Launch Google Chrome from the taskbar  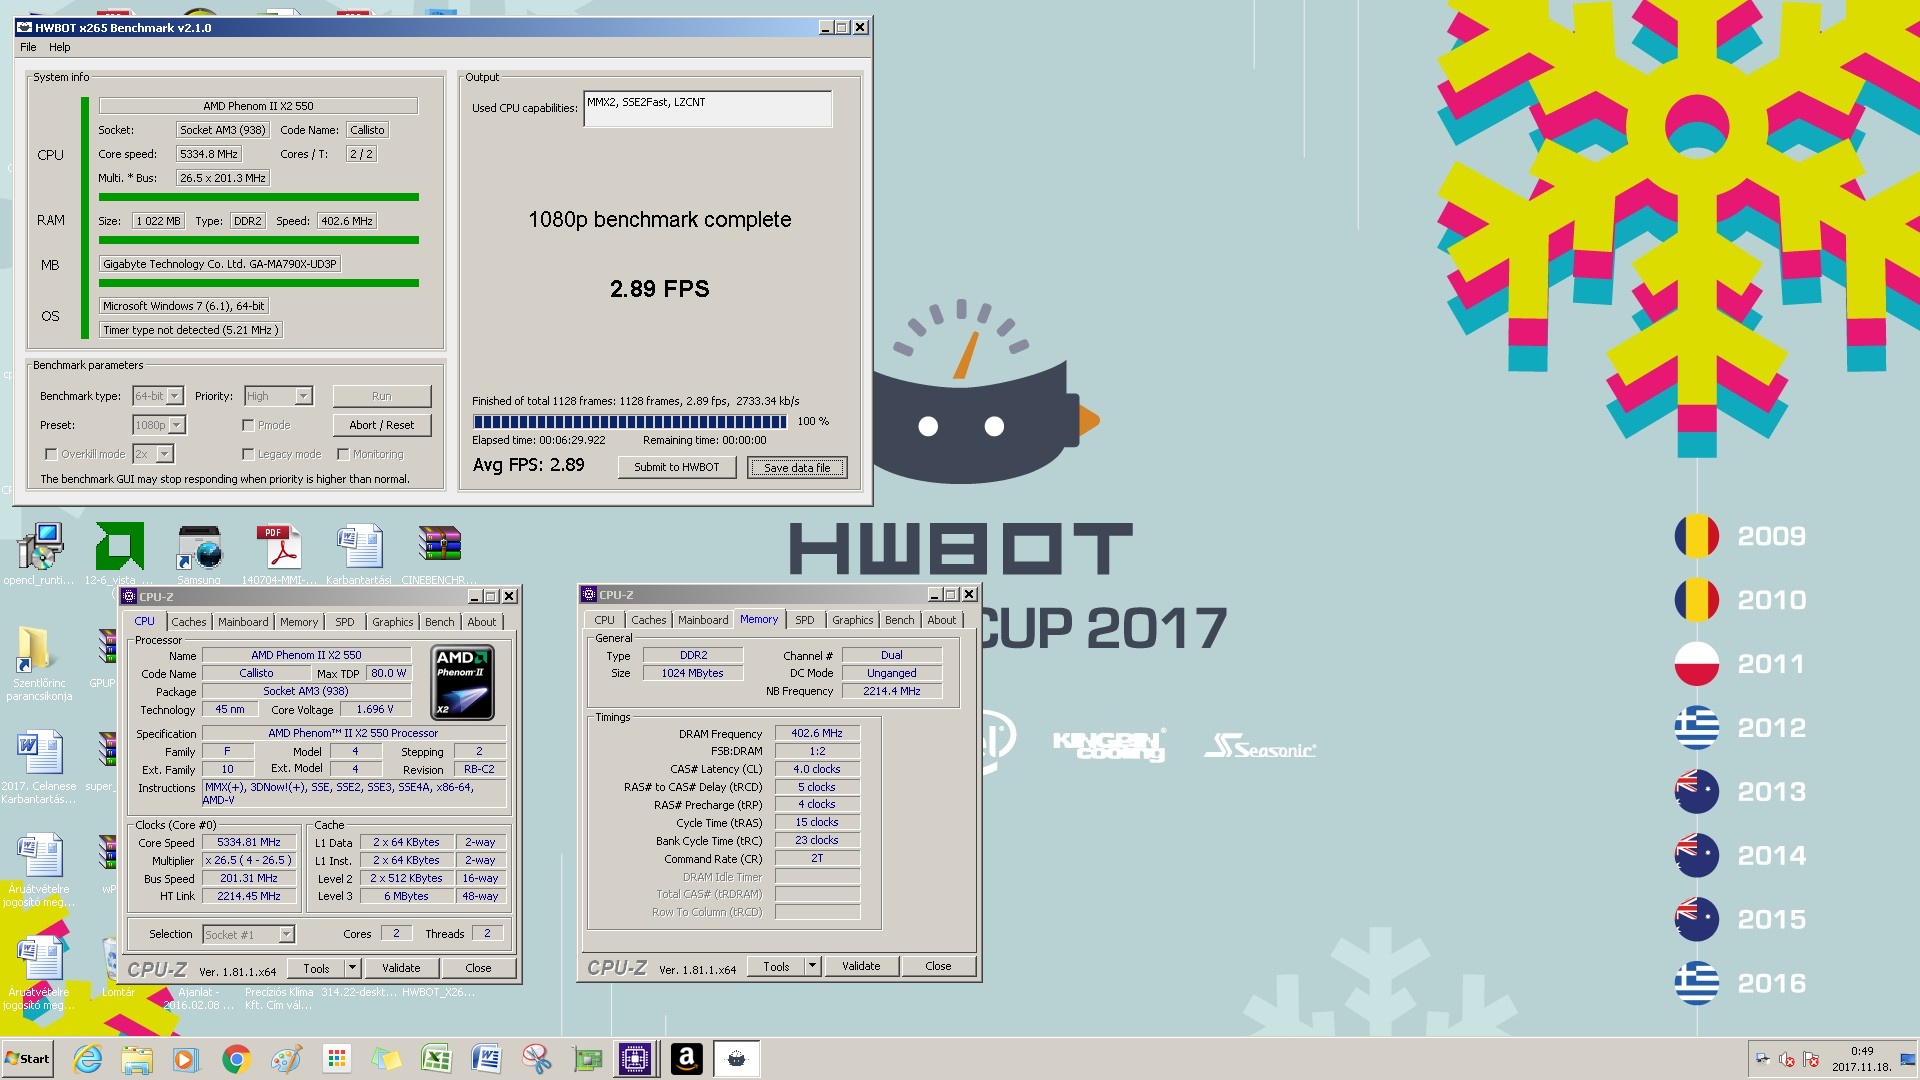236,1059
